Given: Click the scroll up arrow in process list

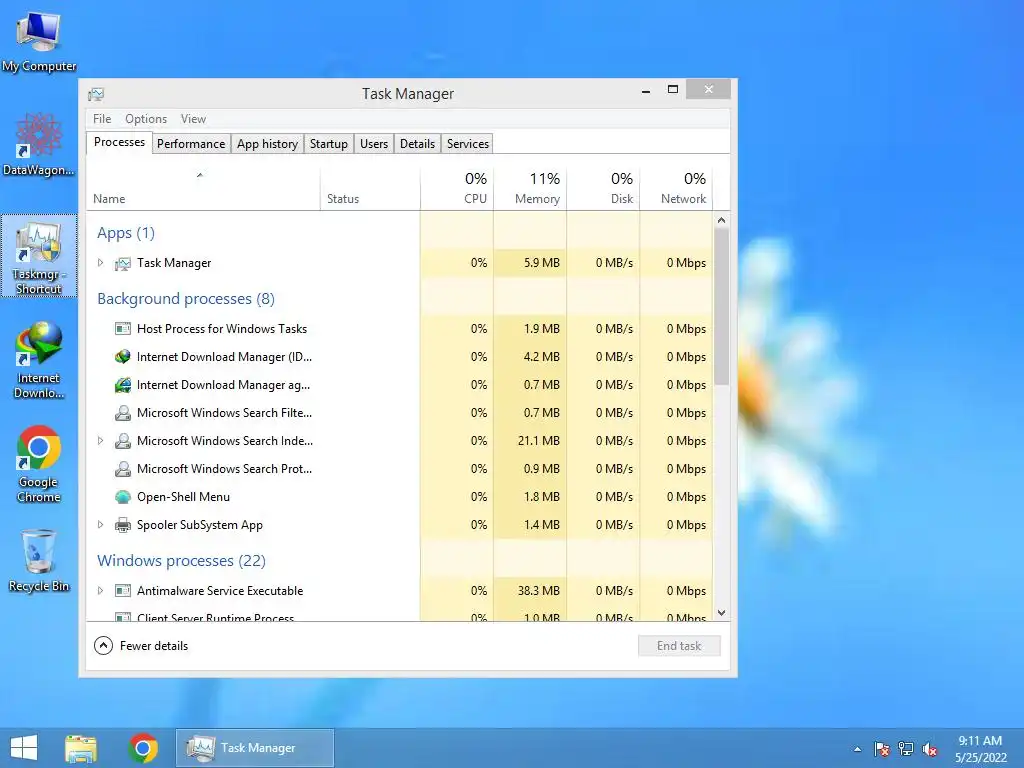Looking at the screenshot, I should click(x=721, y=220).
